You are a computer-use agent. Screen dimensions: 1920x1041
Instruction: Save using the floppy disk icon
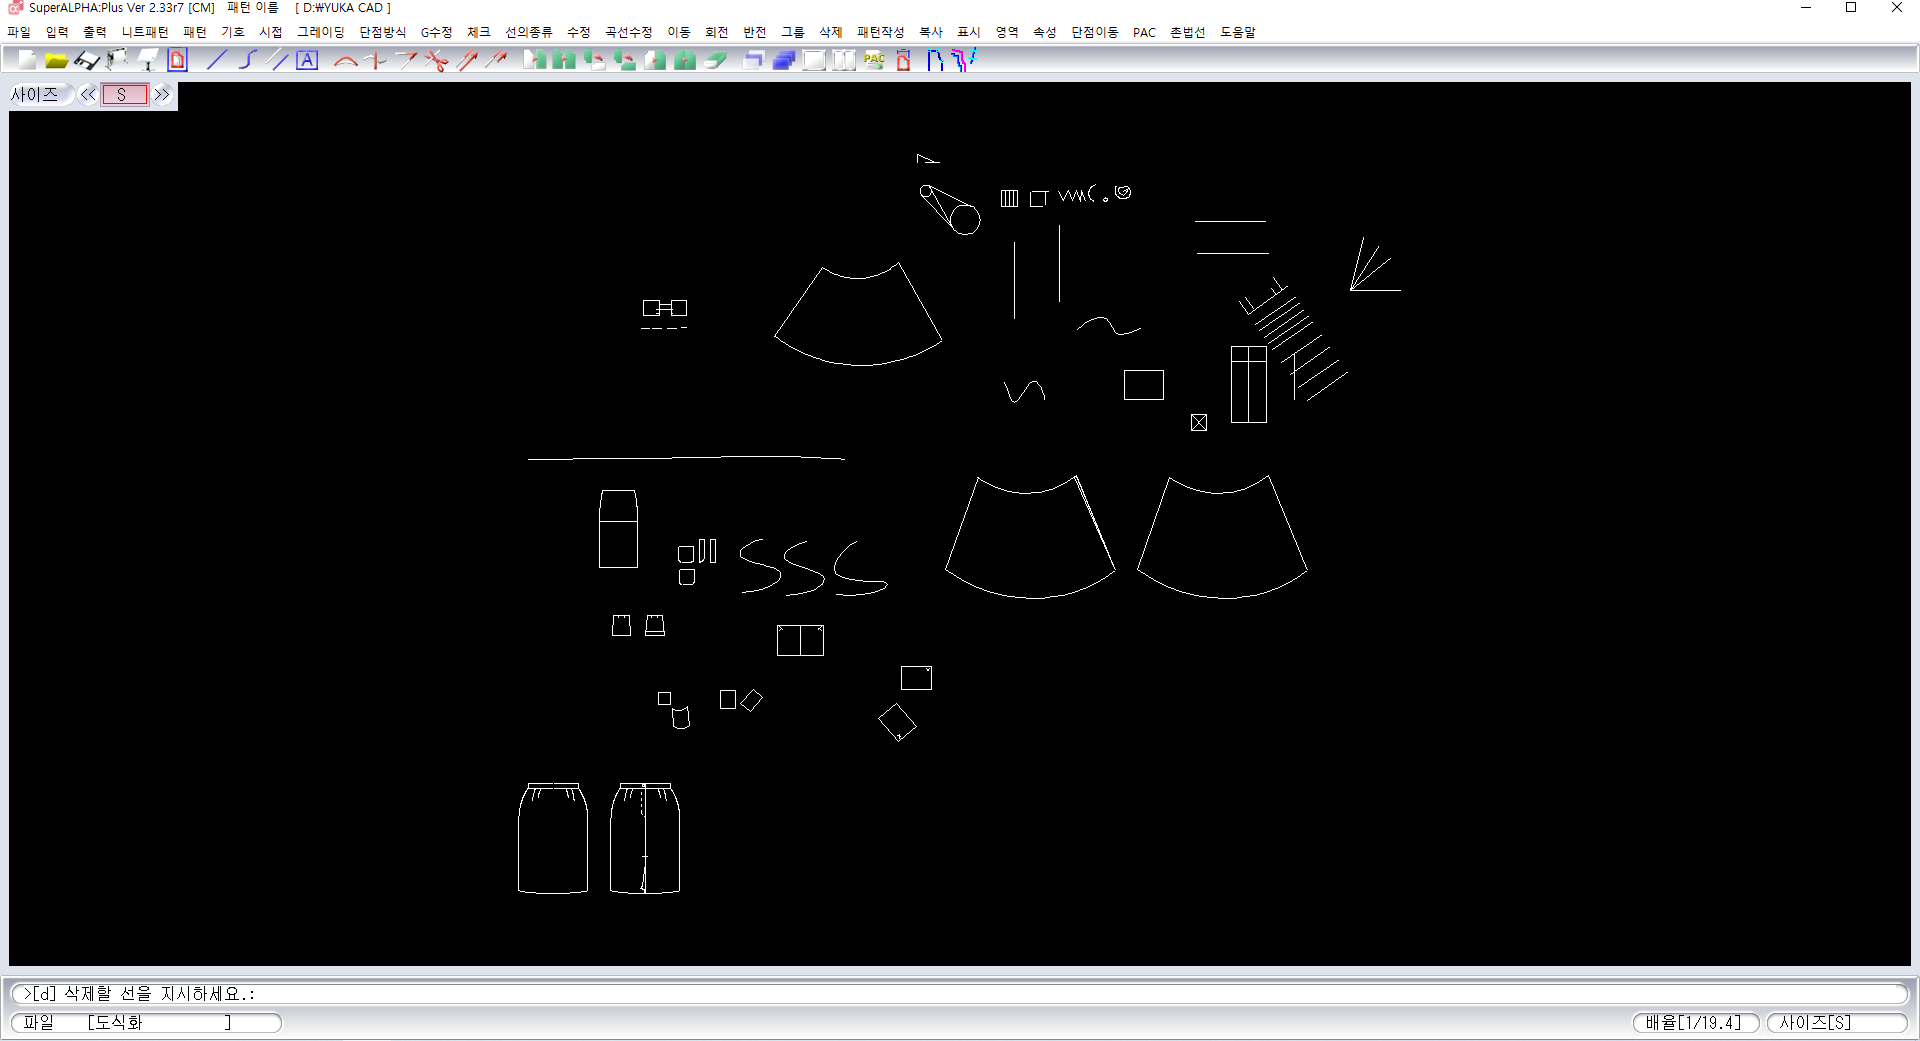coord(87,60)
